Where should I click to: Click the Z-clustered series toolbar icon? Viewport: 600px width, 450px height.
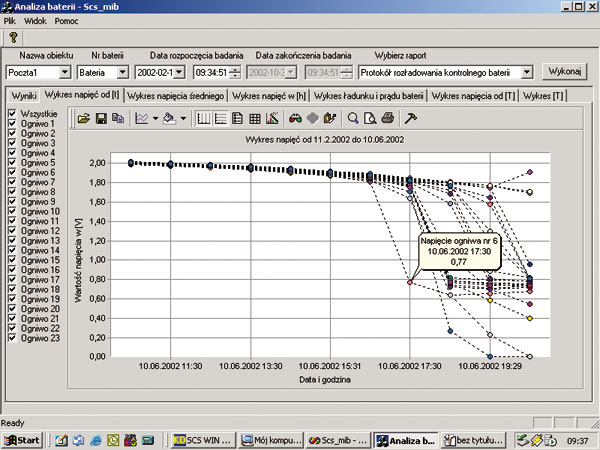click(329, 119)
